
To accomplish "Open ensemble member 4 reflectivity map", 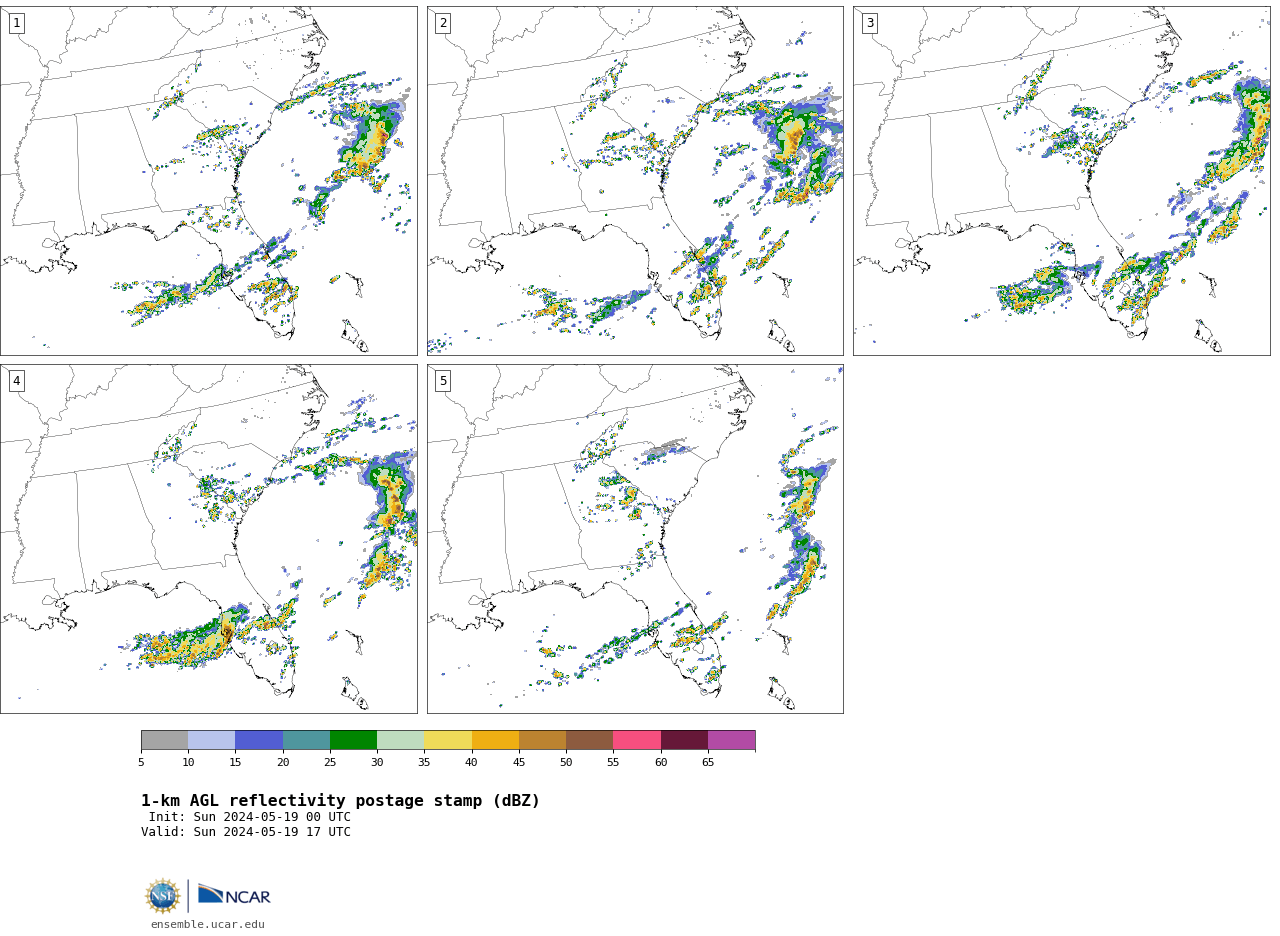I will [x=208, y=539].
